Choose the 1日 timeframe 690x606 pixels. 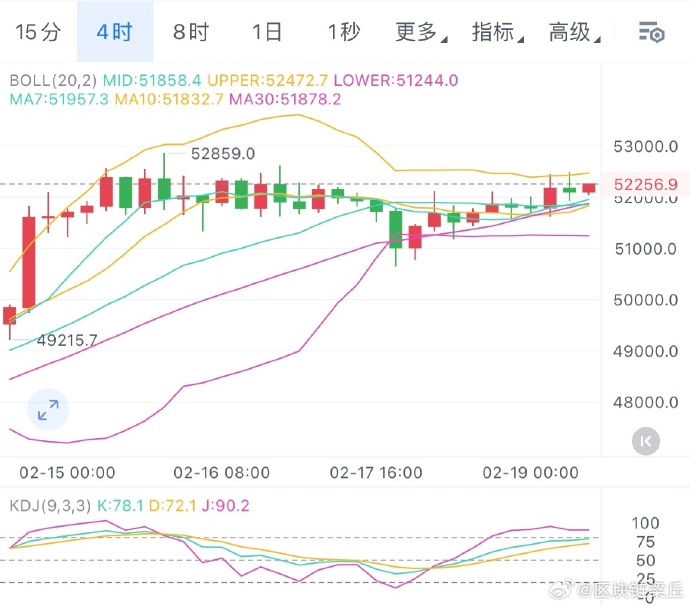coord(267,32)
